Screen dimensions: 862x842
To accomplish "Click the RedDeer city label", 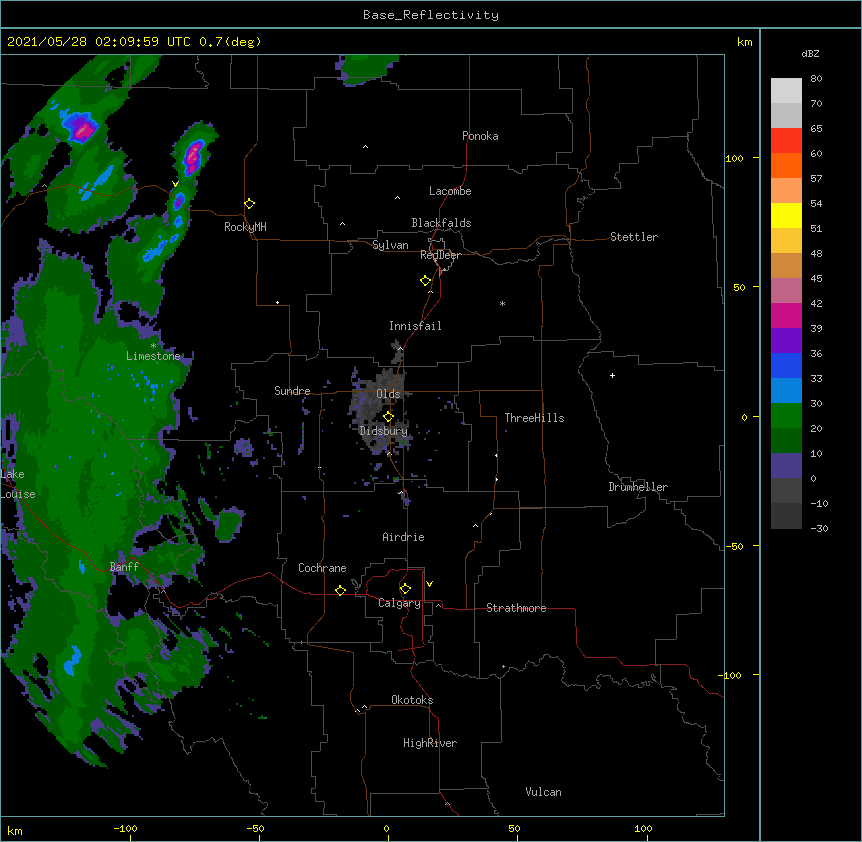I will 440,255.
